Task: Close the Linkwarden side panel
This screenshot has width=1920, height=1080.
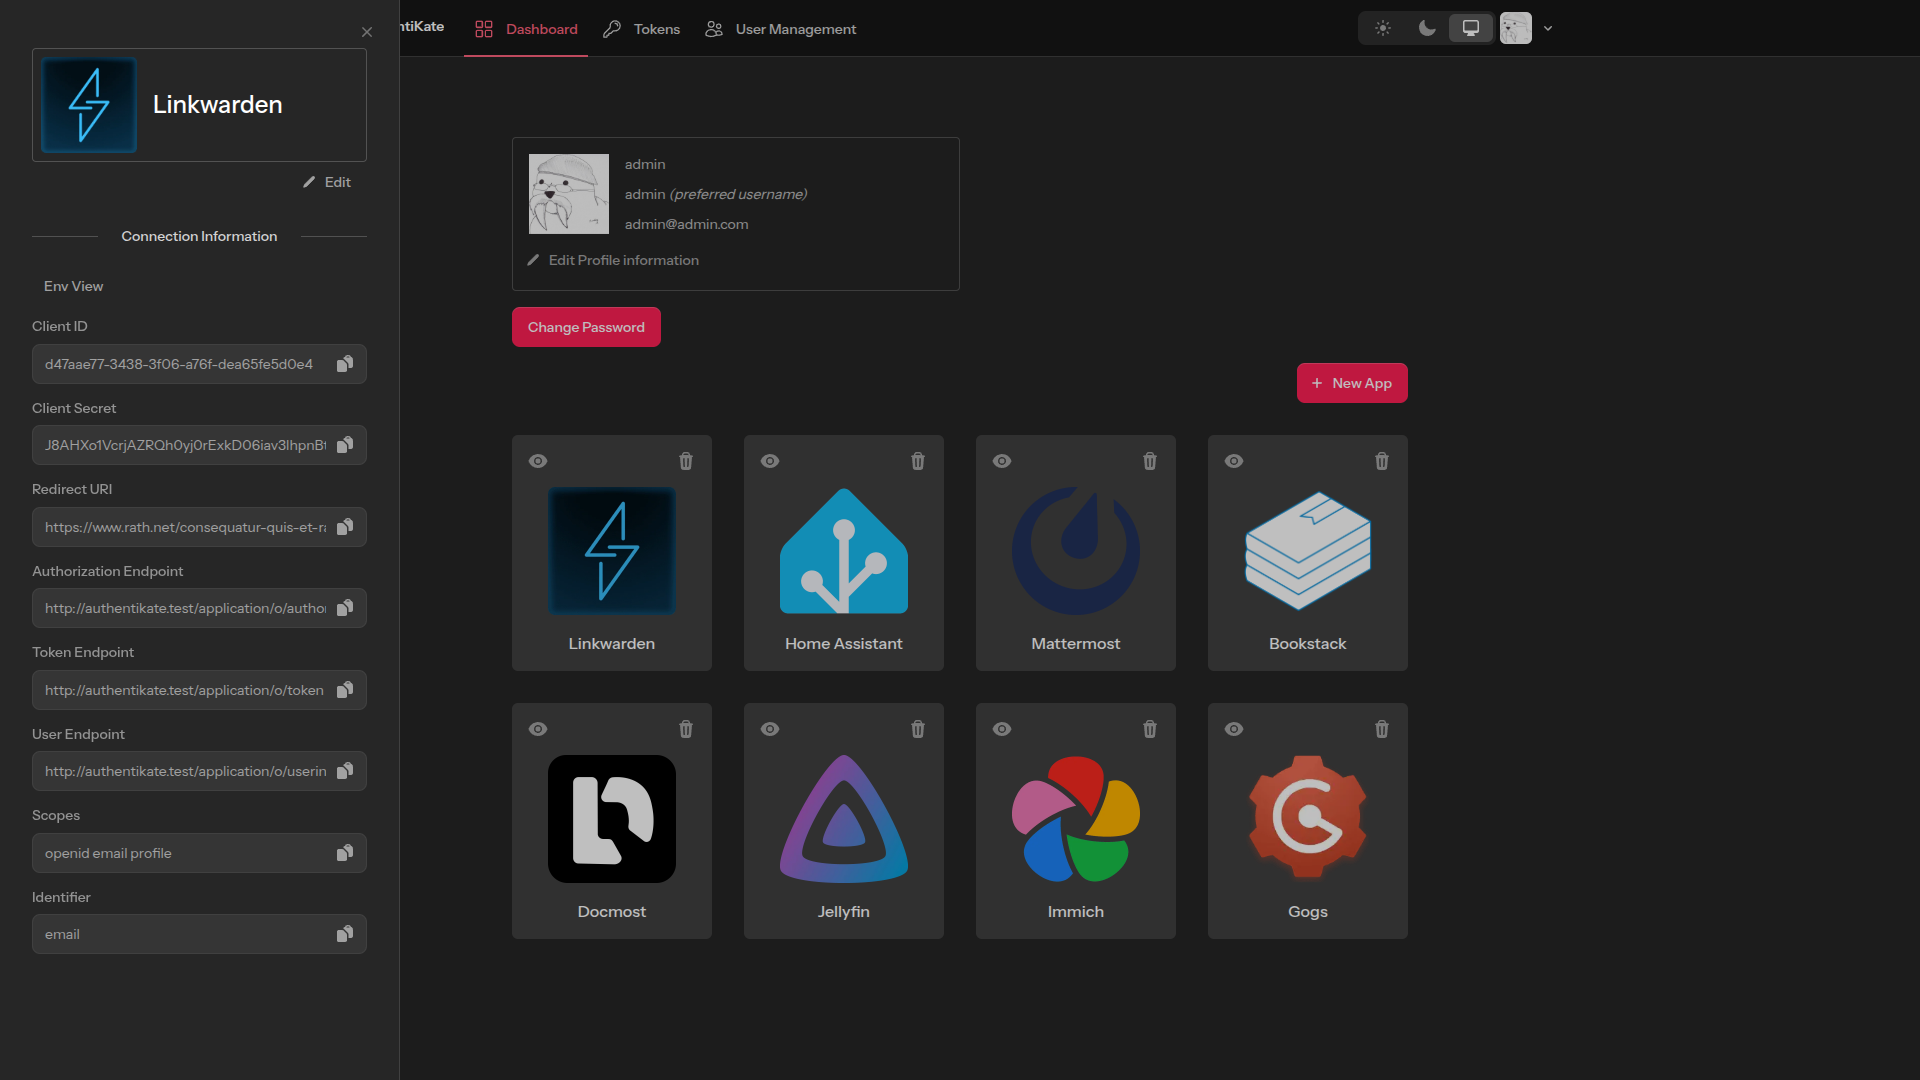Action: click(367, 32)
